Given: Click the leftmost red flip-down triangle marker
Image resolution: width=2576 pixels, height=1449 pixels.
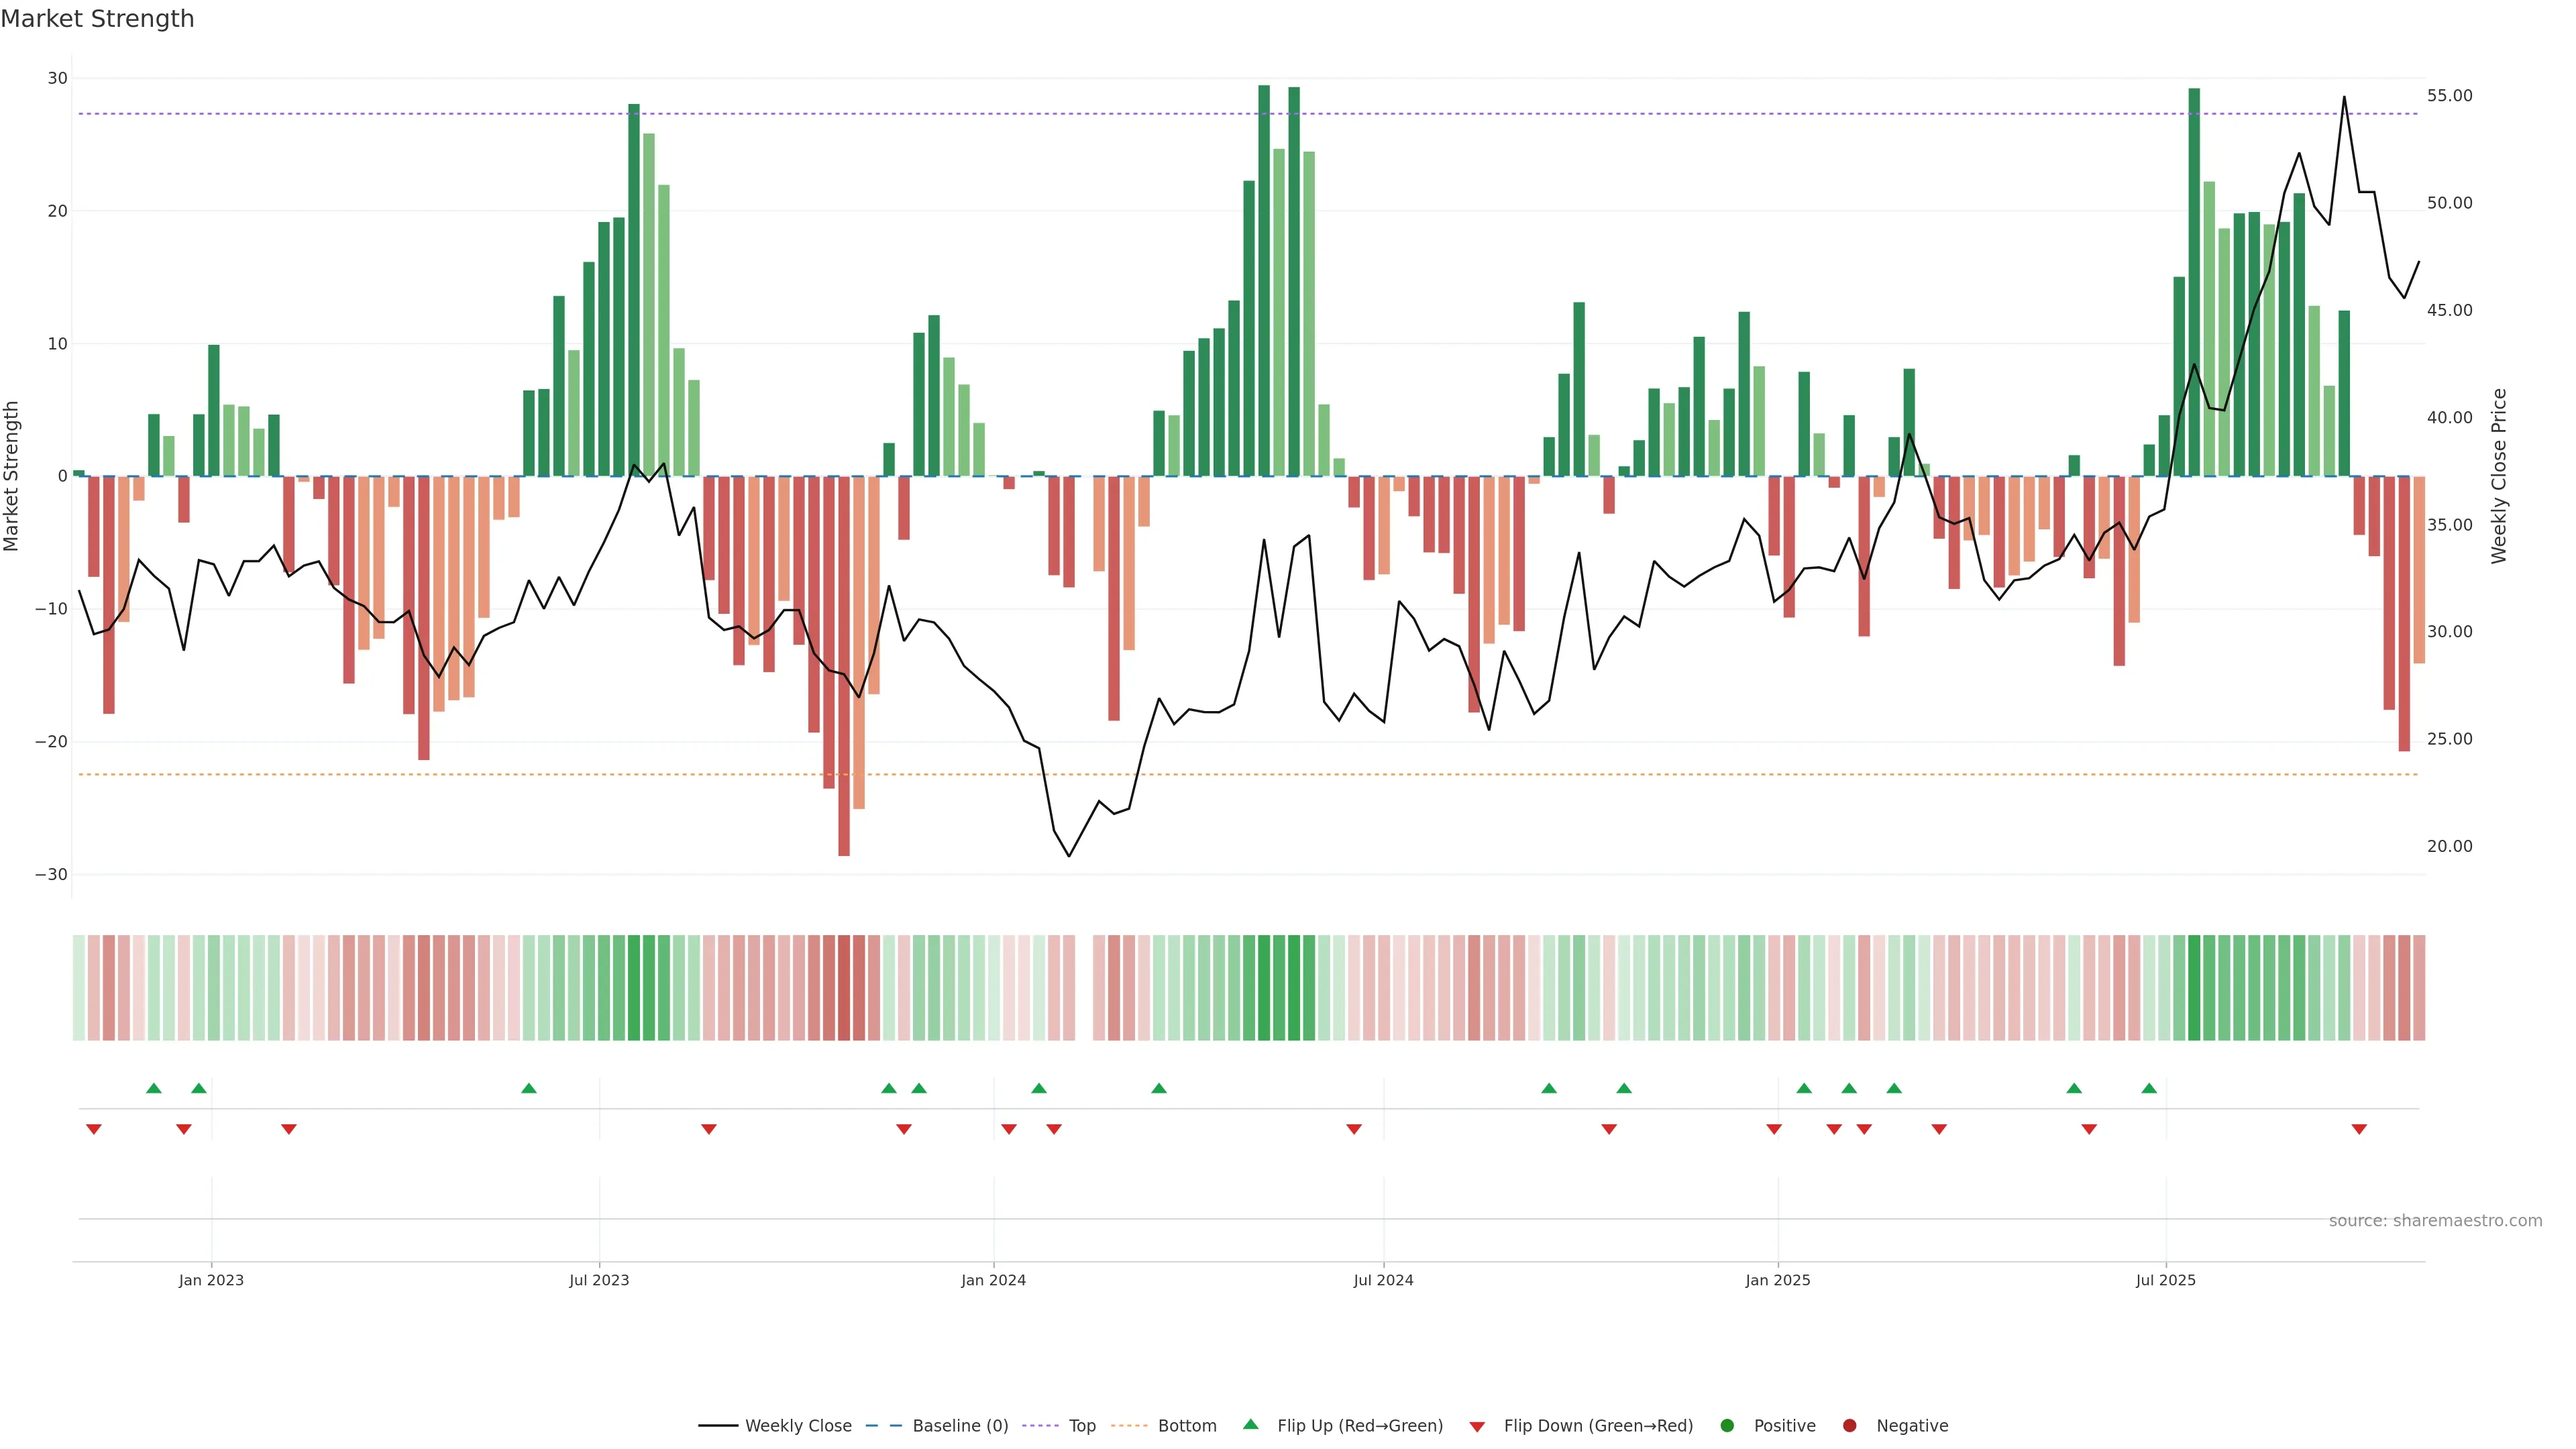Looking at the screenshot, I should click(94, 1129).
